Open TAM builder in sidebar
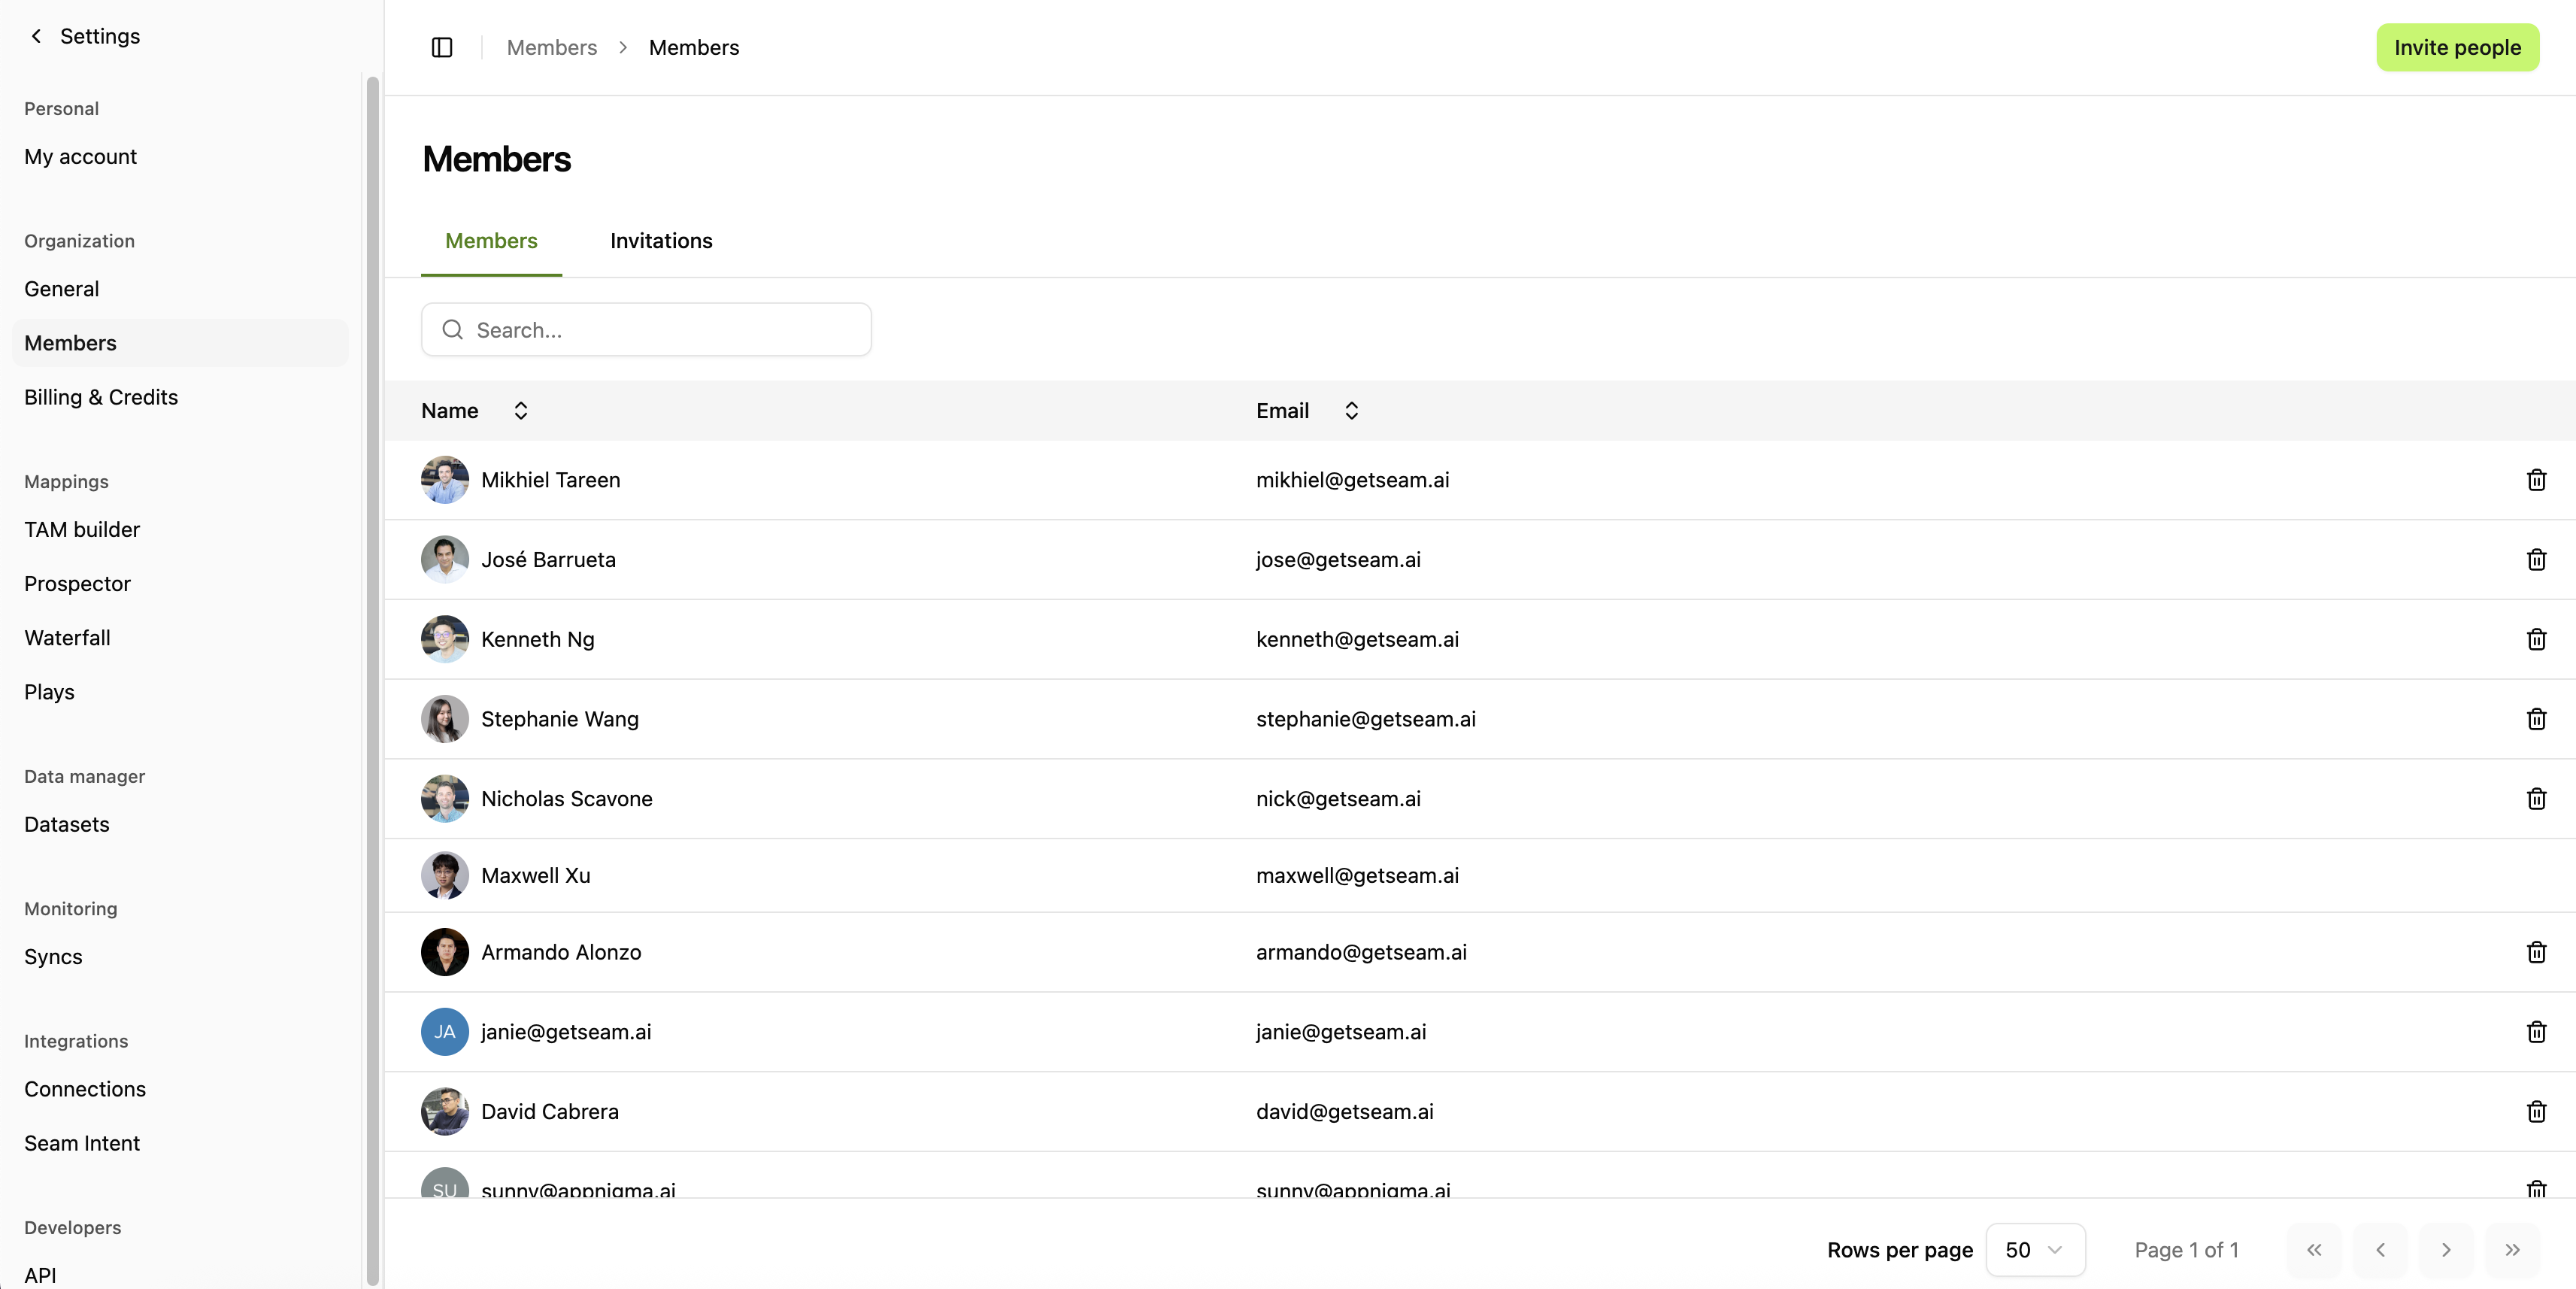Screen dimensions: 2576x1289 point(82,529)
